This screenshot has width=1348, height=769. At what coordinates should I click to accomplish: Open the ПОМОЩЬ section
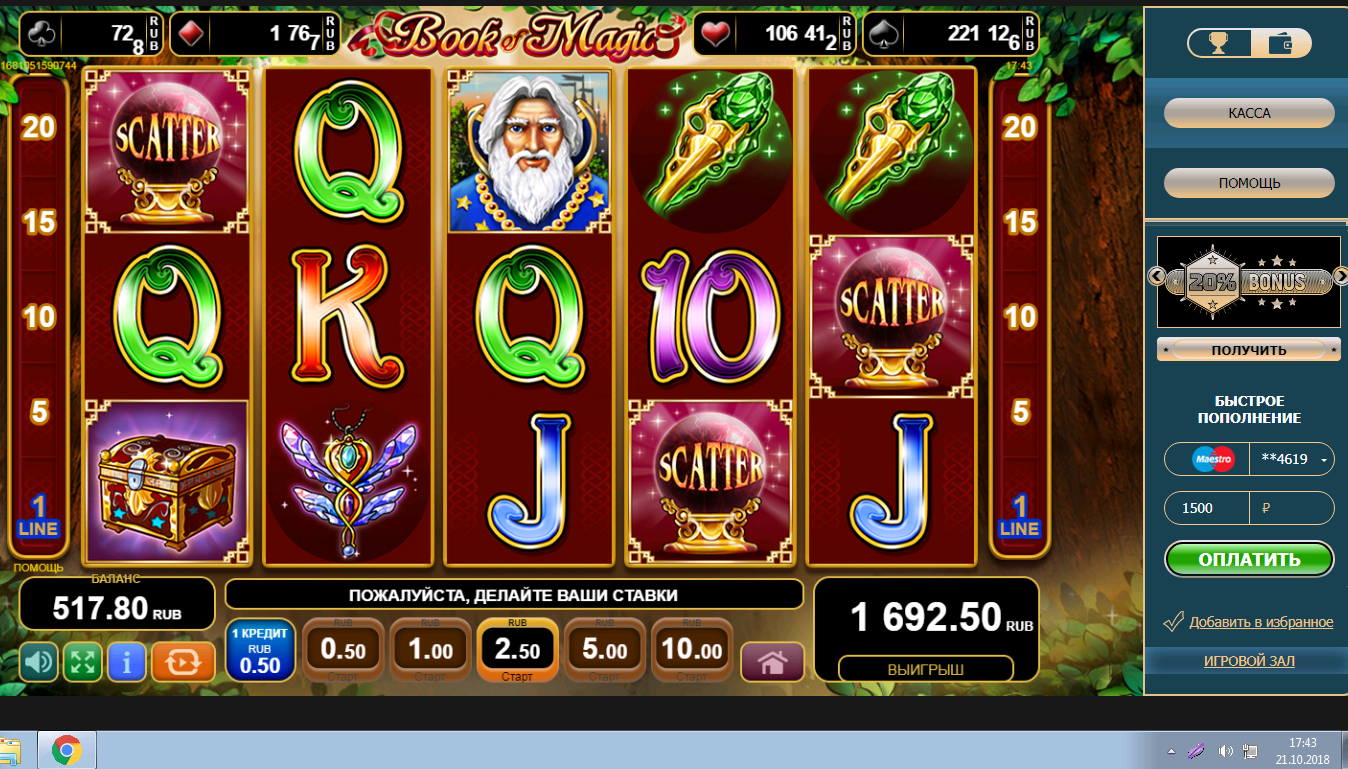(x=1249, y=183)
